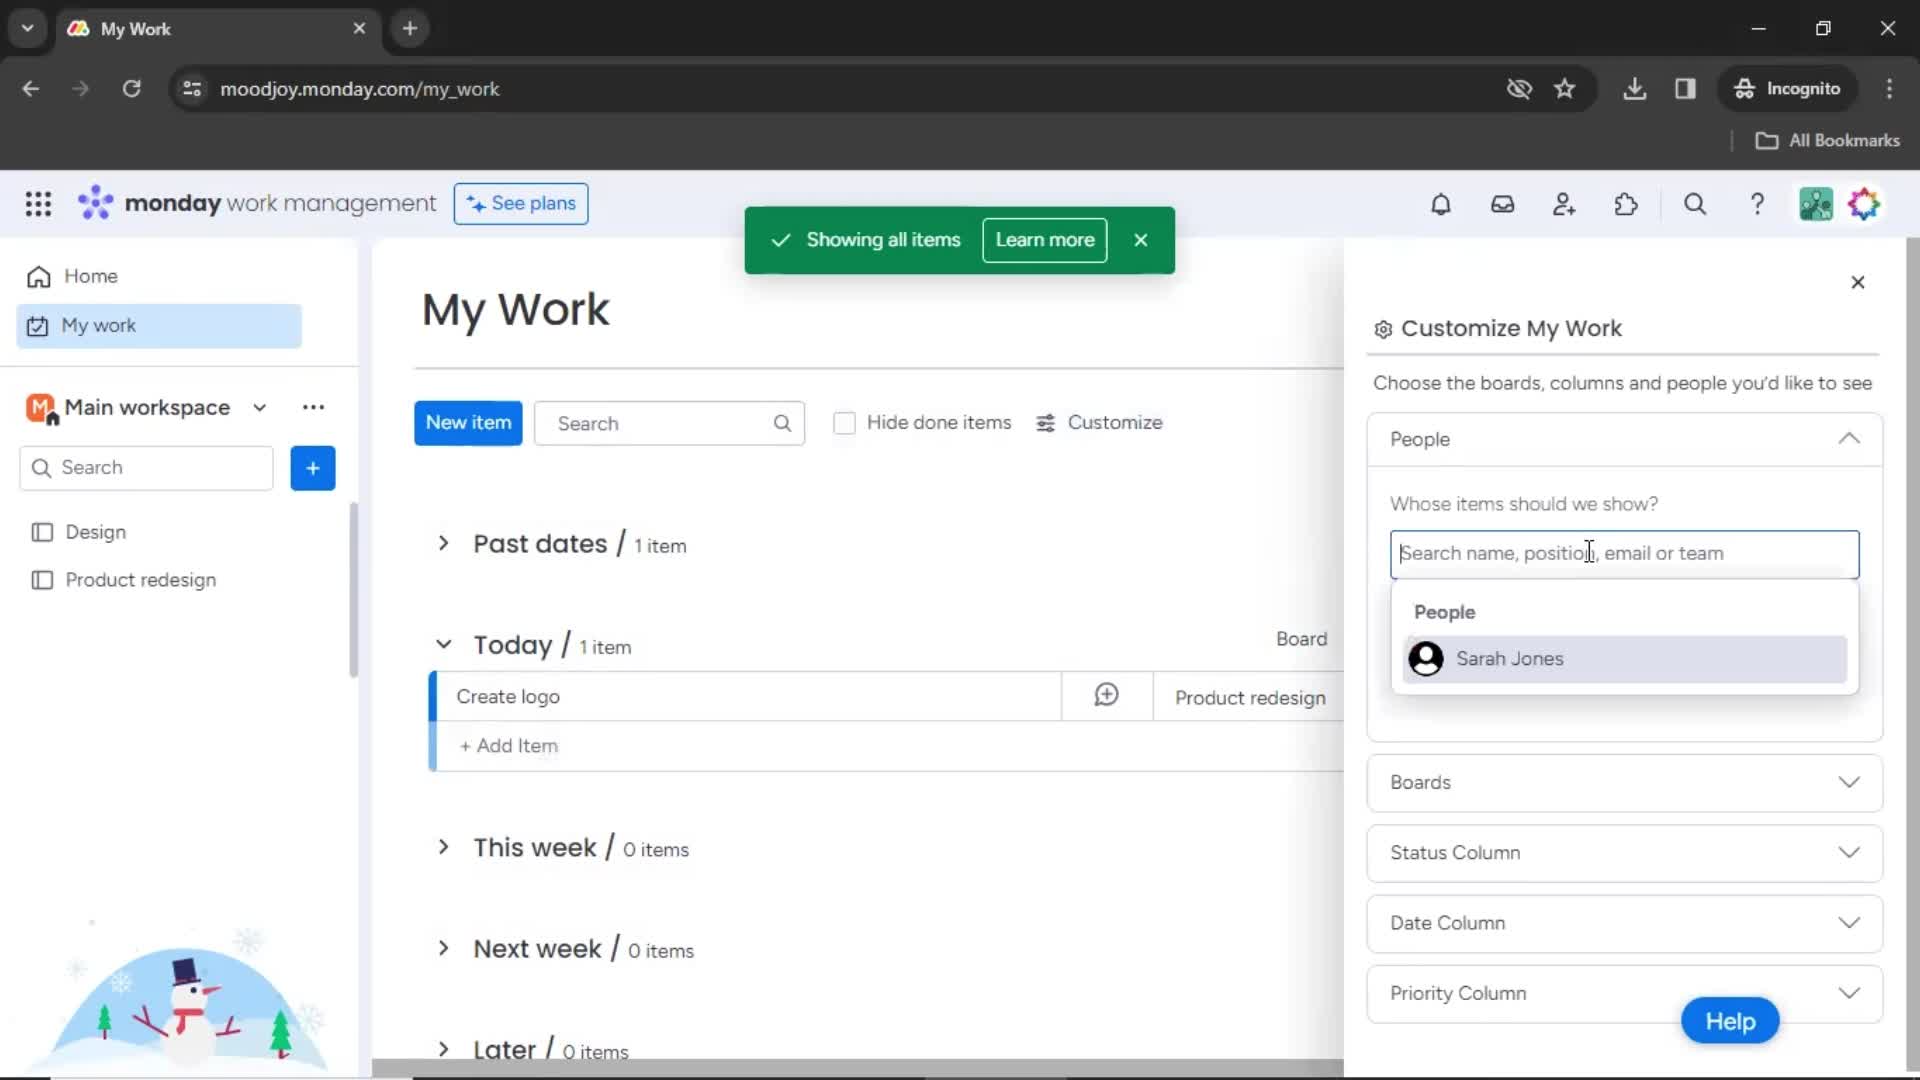Image resolution: width=1920 pixels, height=1080 pixels.
Task: Click the integrations/puzzle piece icon
Action: [1626, 203]
